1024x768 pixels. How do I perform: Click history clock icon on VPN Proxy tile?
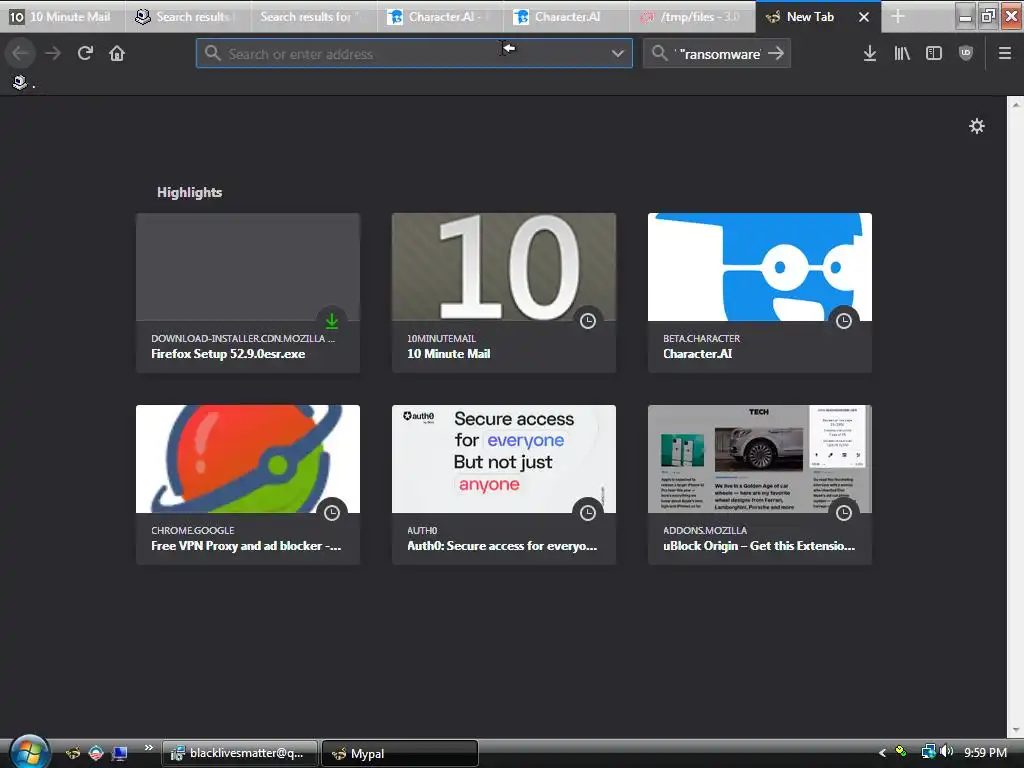coord(332,513)
